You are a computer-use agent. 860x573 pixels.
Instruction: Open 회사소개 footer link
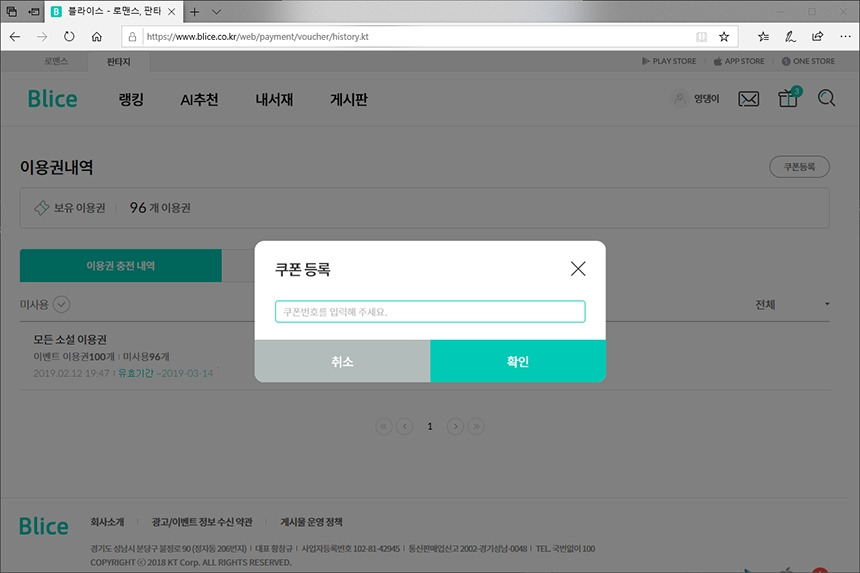click(x=107, y=522)
